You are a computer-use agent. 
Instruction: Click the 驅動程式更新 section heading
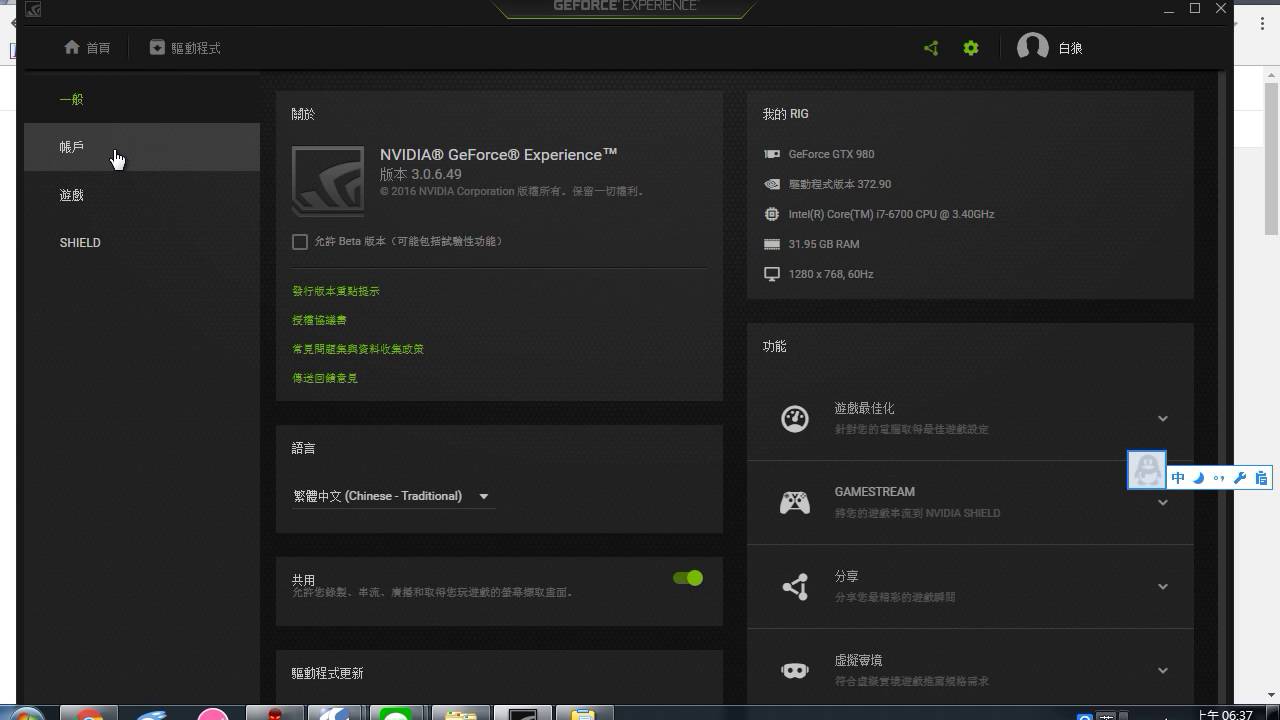click(x=327, y=674)
